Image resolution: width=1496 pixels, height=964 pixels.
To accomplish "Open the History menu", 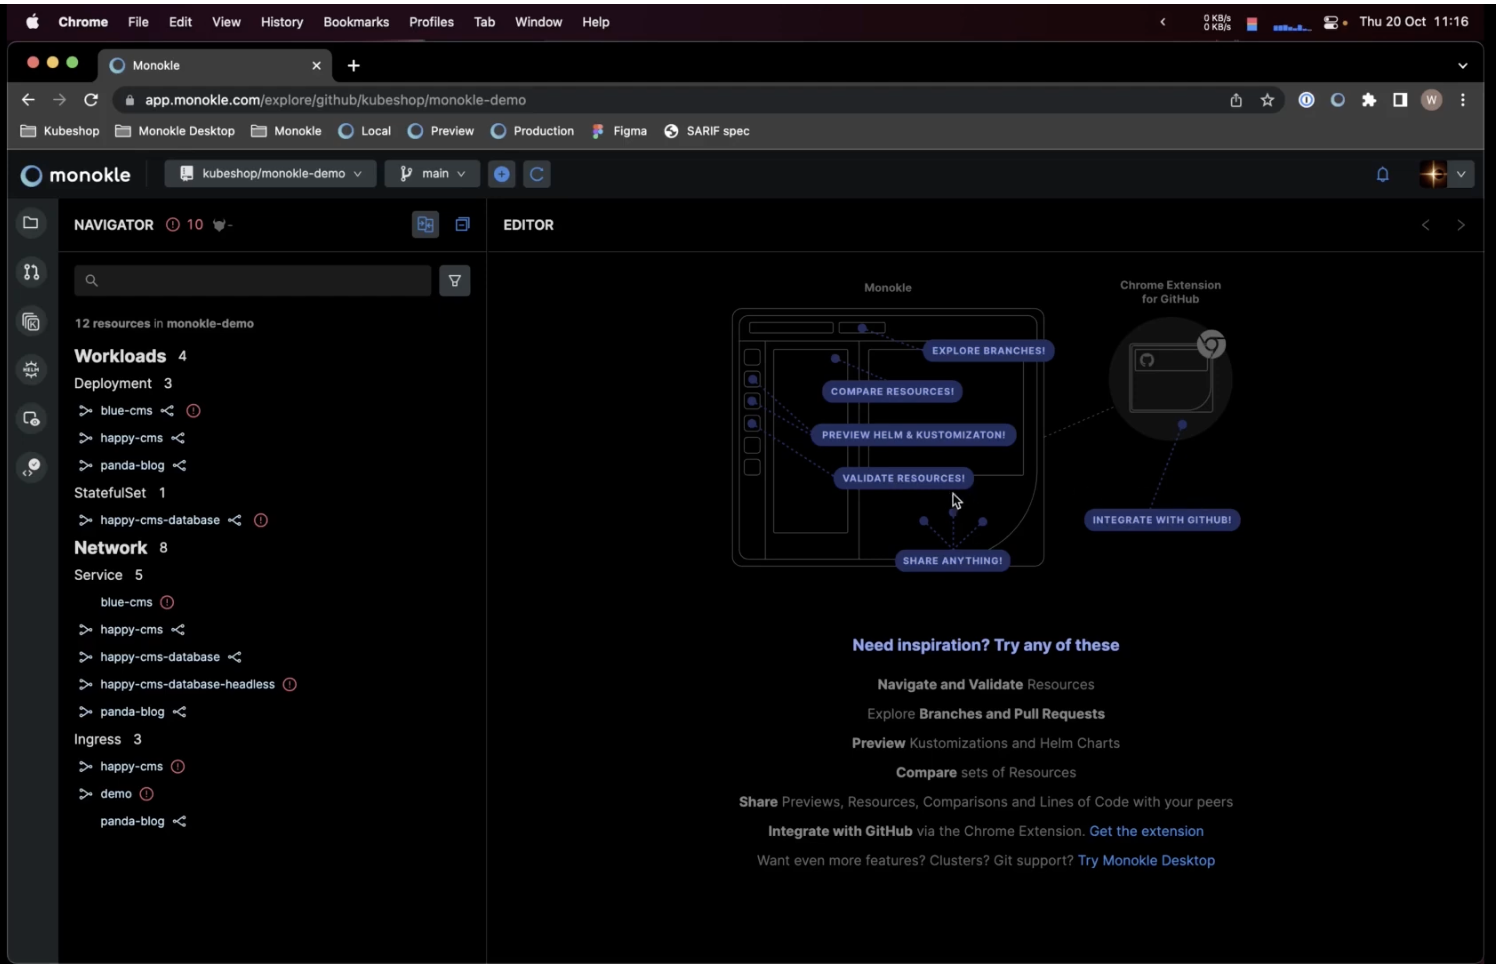I will (x=282, y=22).
